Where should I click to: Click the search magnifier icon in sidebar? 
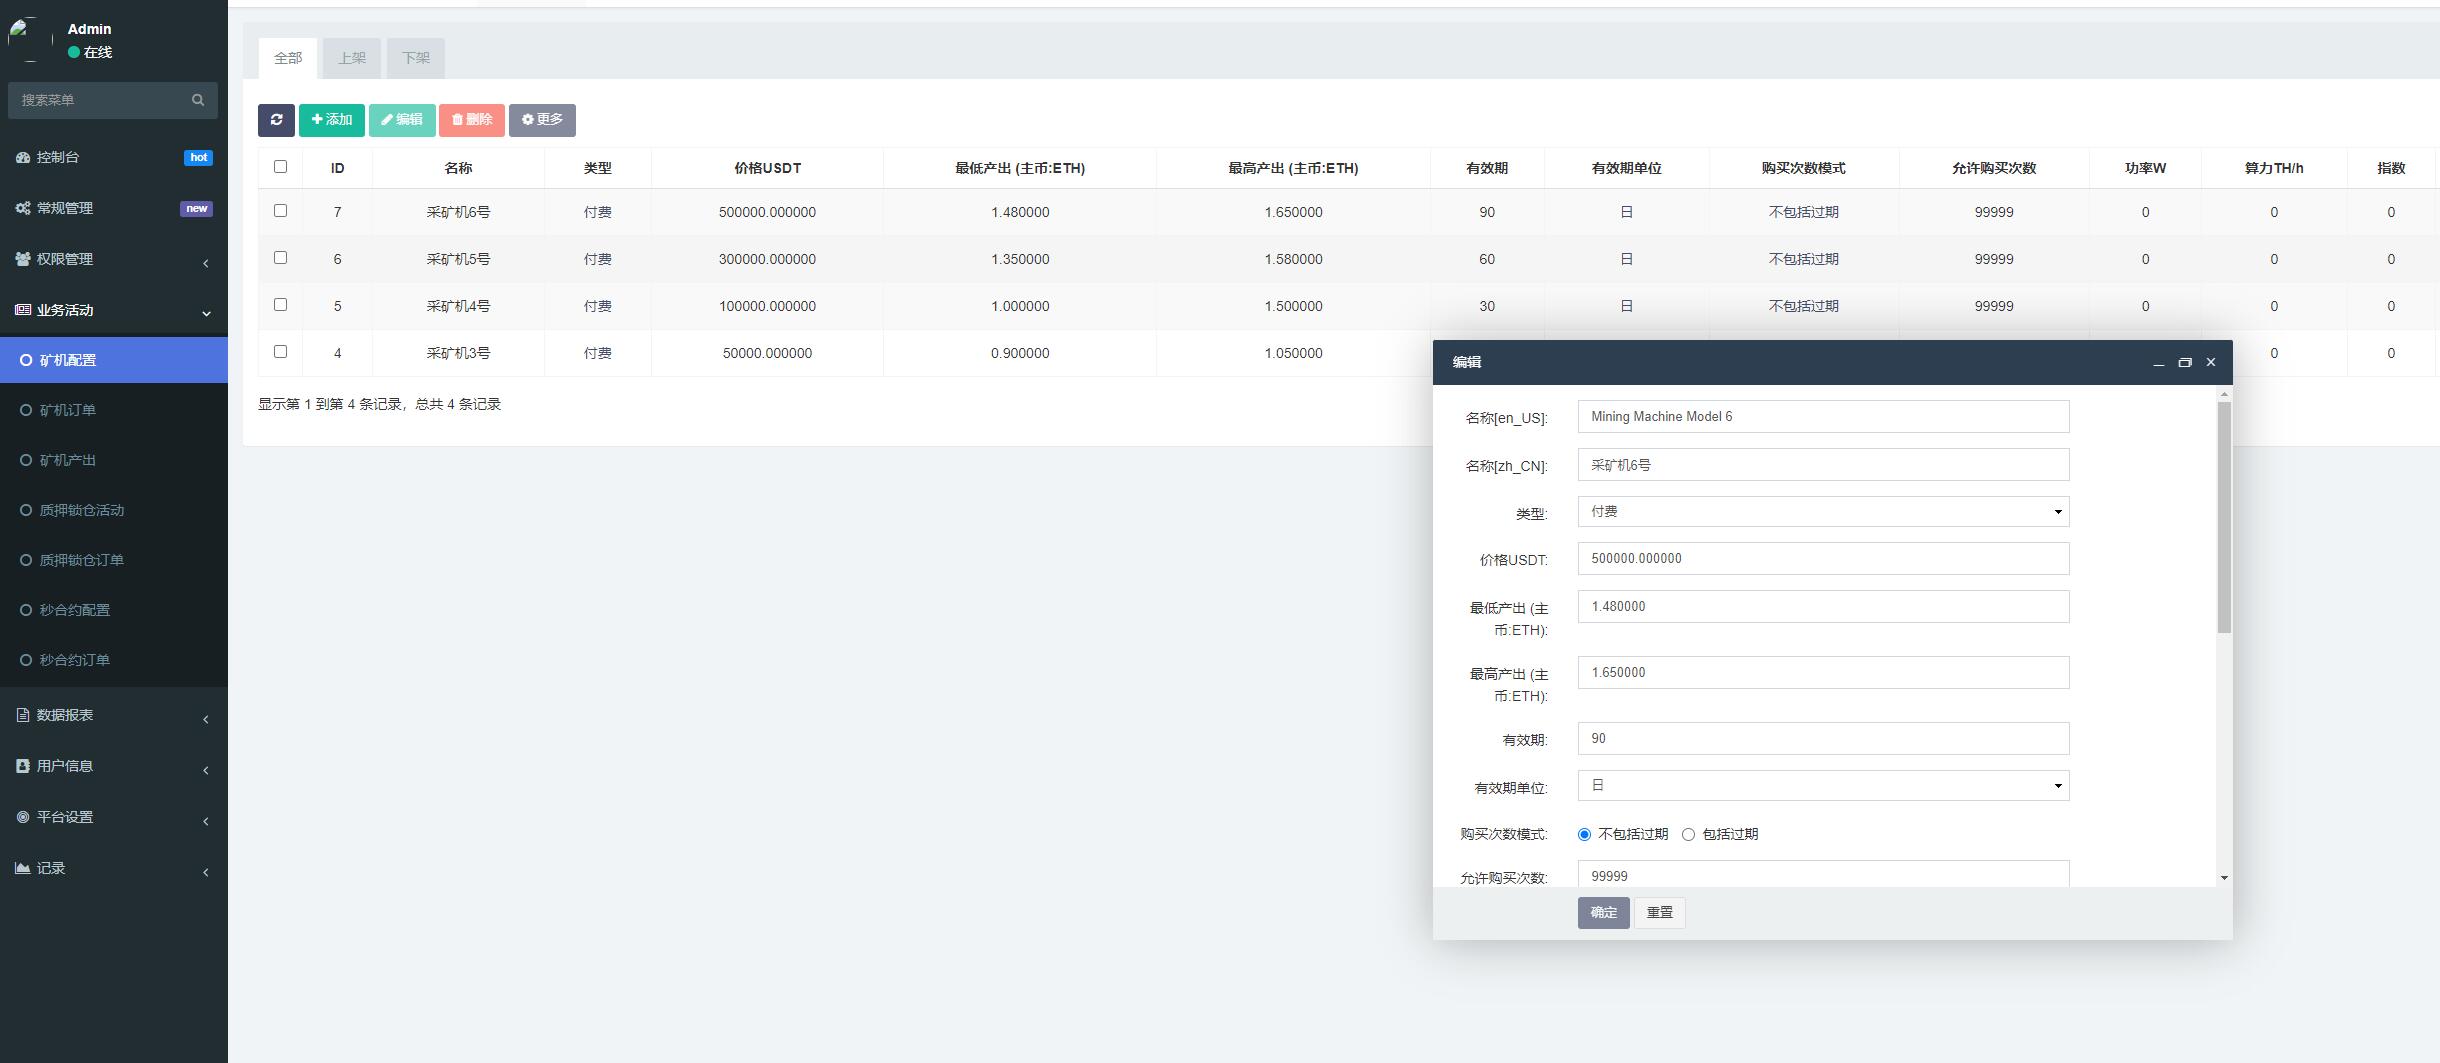pos(198,100)
